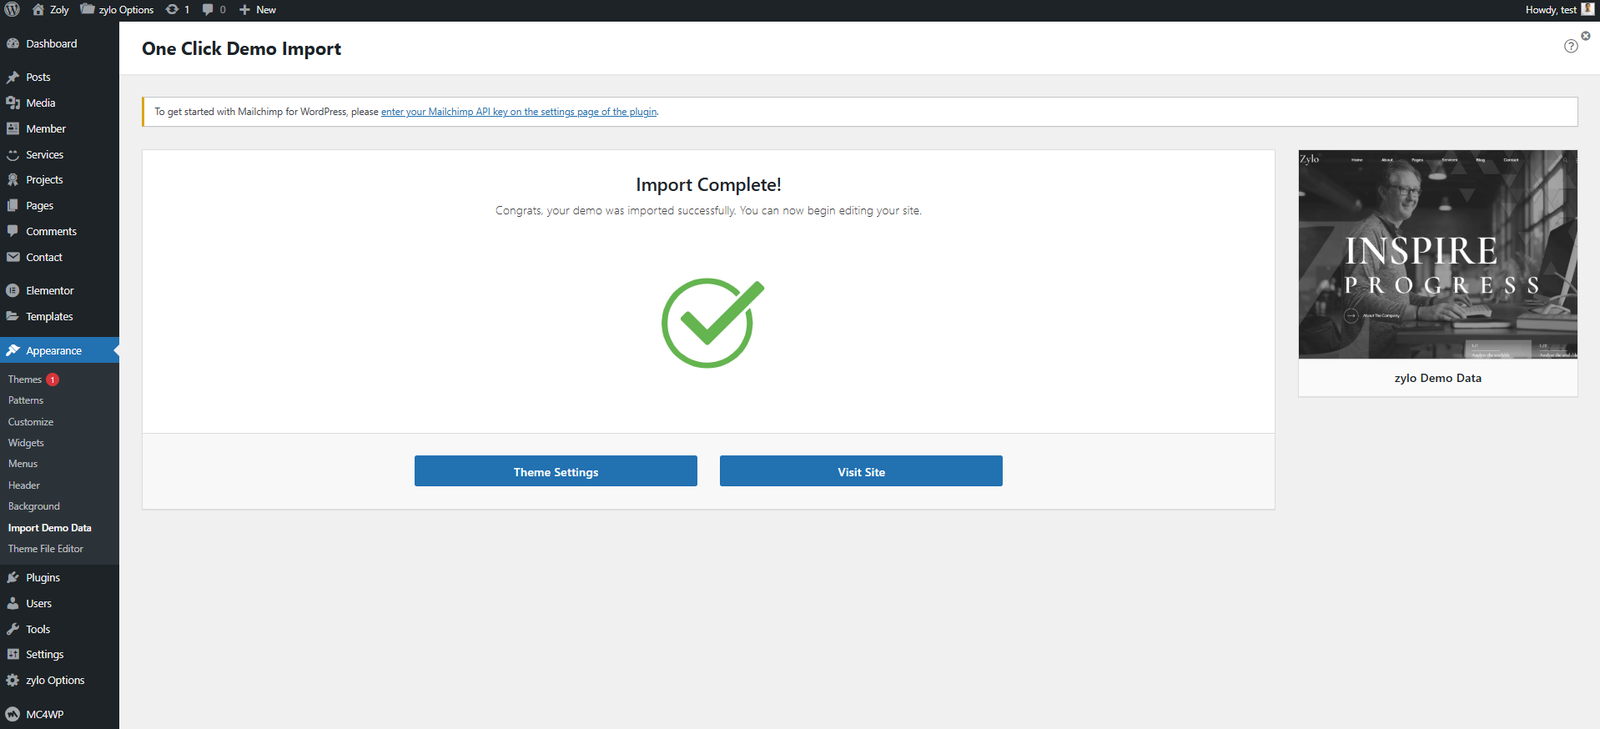The height and width of the screenshot is (729, 1600).
Task: Click the help question mark icon
Action: [1570, 47]
